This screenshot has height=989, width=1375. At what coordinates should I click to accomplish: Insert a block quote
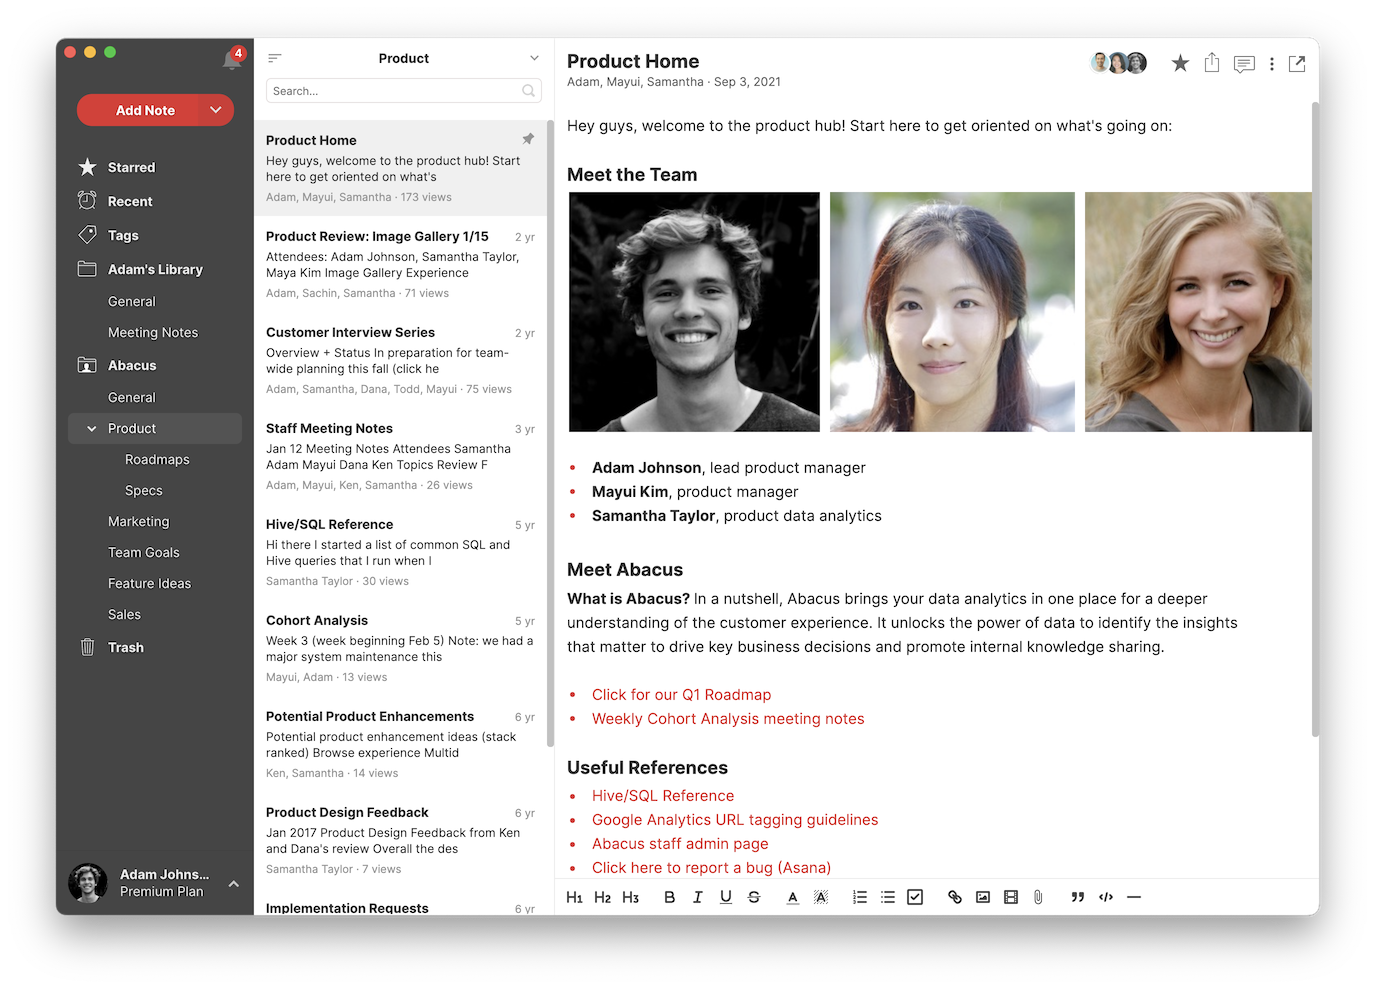coord(1078,897)
